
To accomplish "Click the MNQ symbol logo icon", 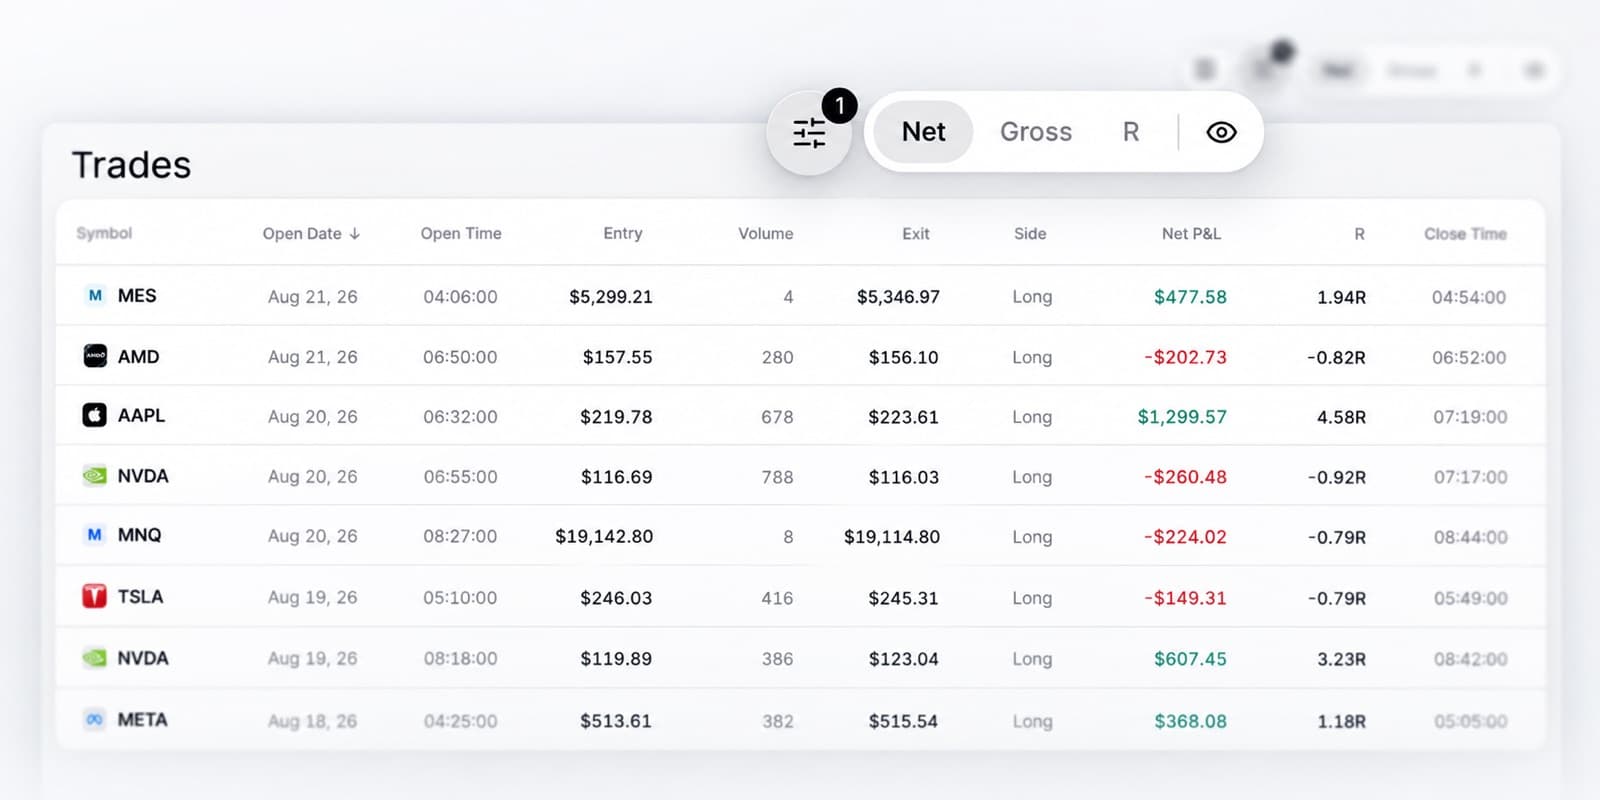I will pyautogui.click(x=95, y=535).
